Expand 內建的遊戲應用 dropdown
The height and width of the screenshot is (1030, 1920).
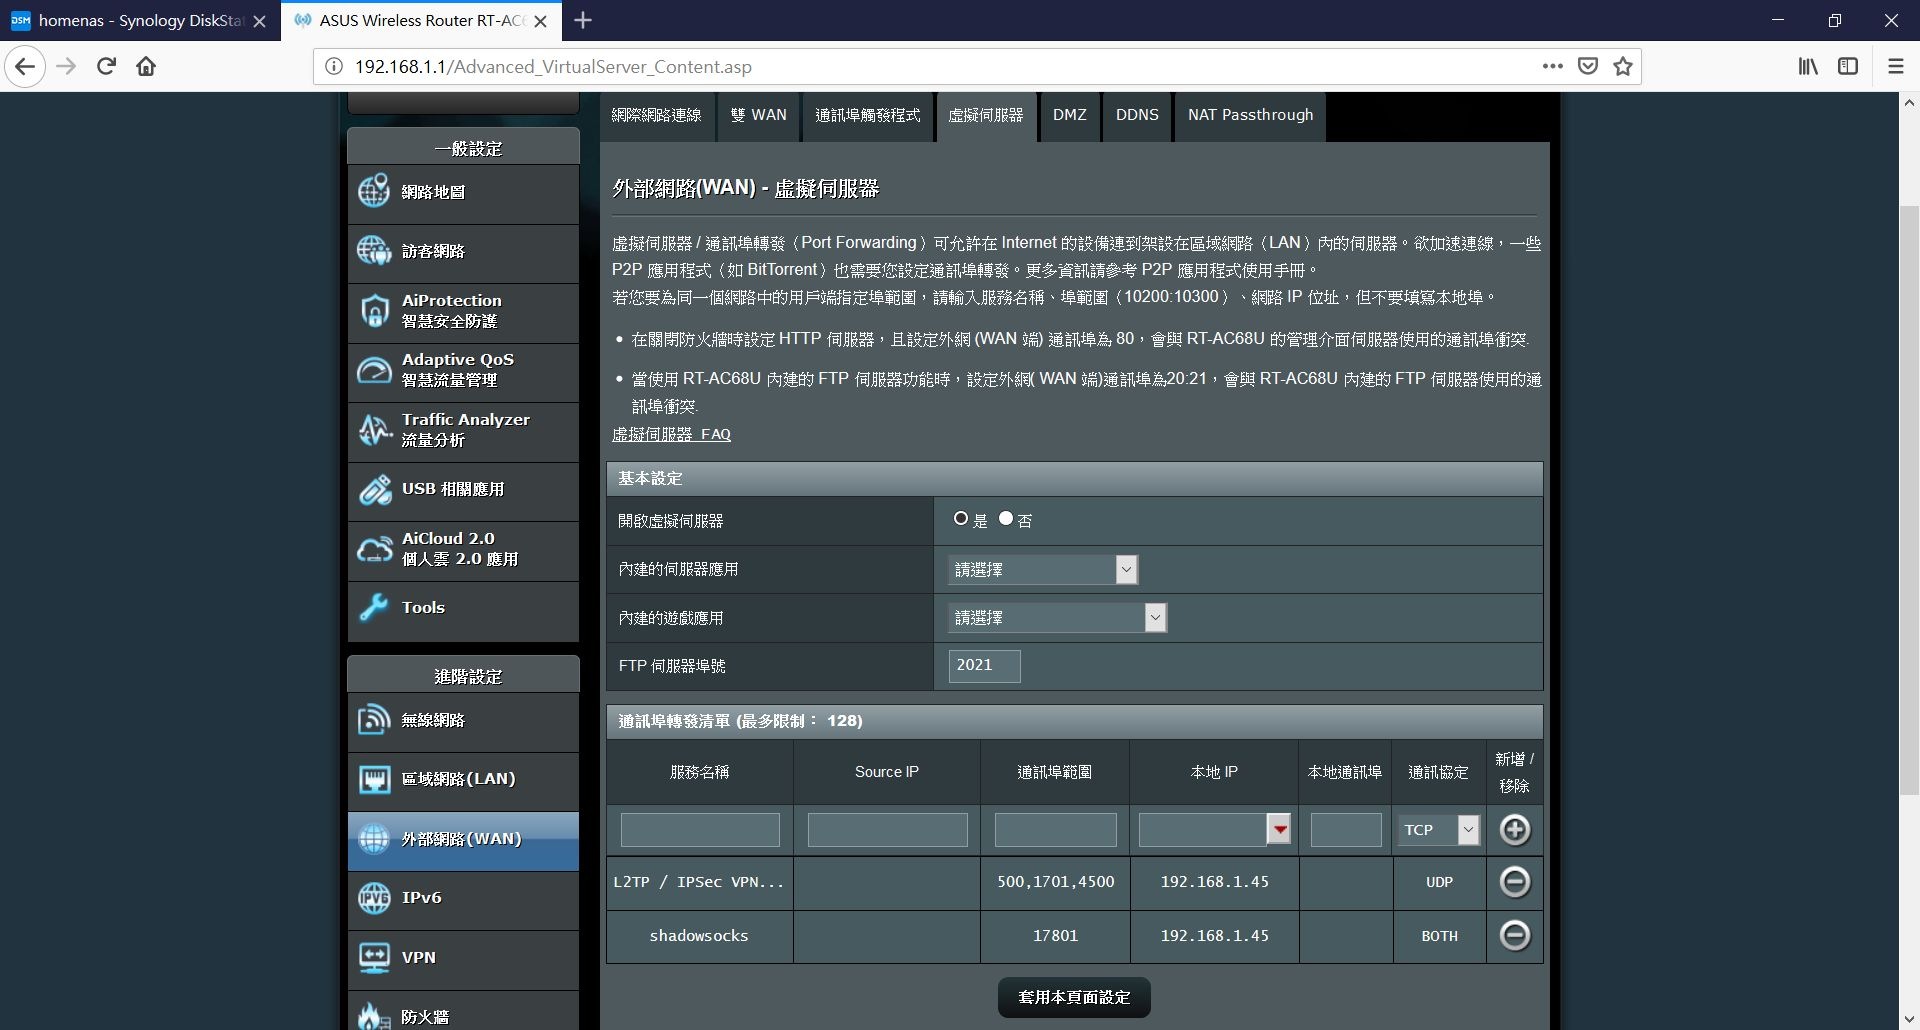(x=1057, y=617)
